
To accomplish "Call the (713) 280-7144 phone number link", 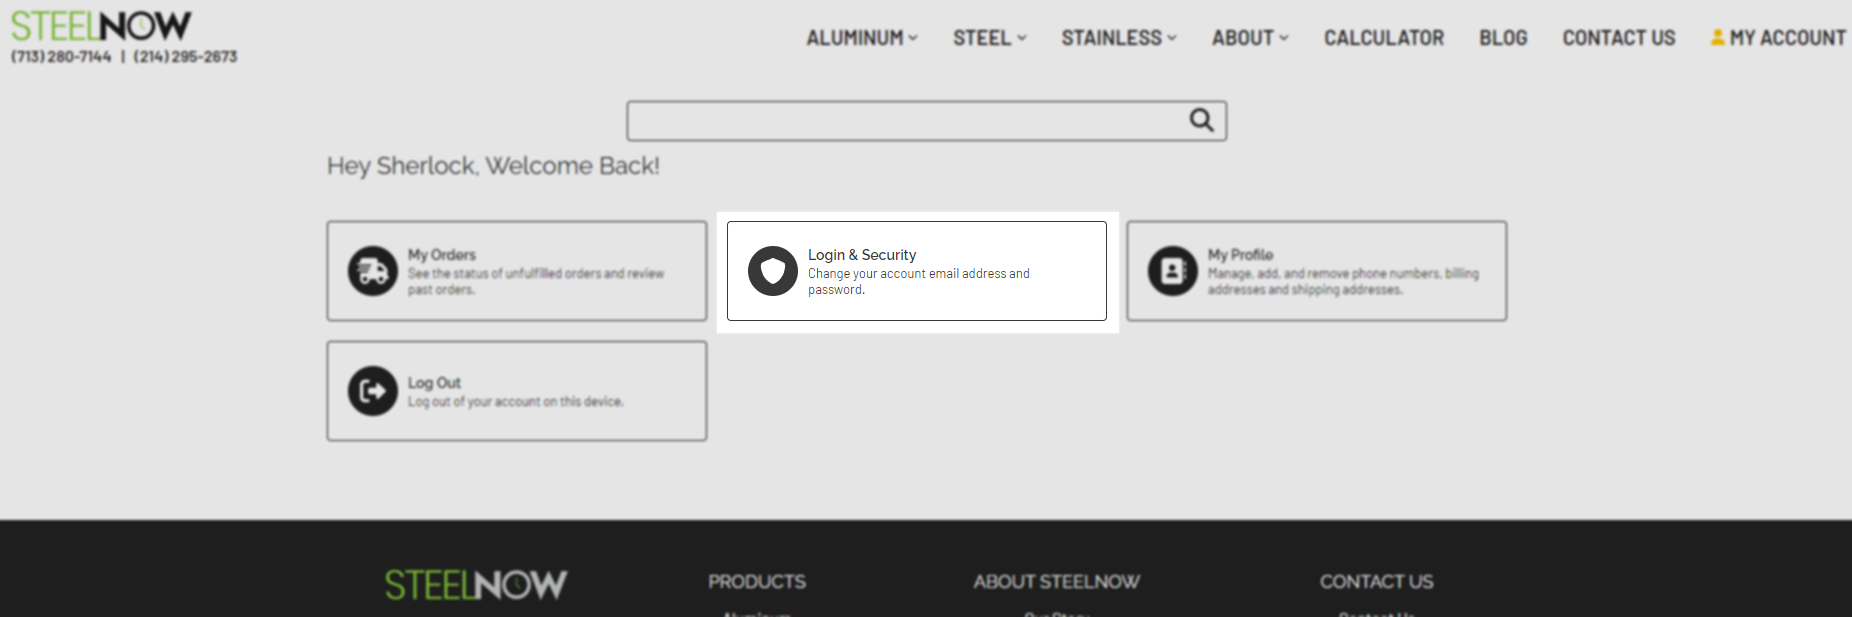I will [62, 56].
